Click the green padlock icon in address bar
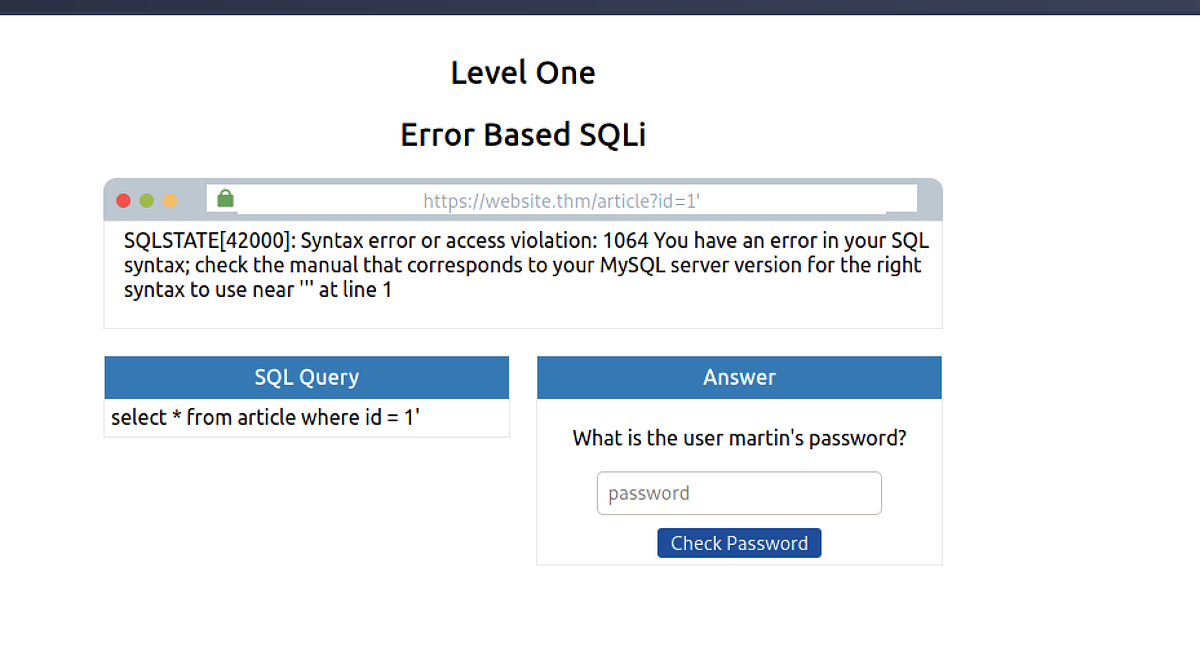 coord(224,198)
